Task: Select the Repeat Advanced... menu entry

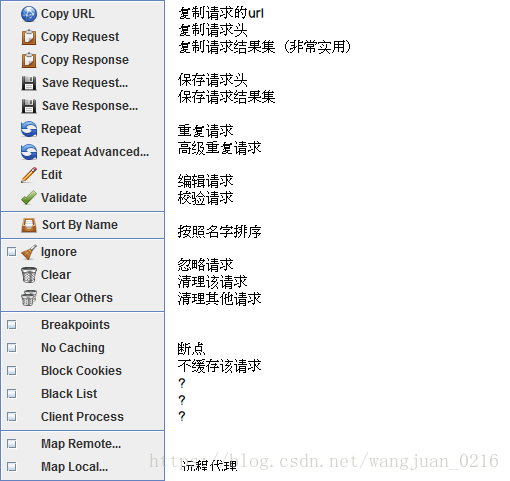Action: click(83, 152)
